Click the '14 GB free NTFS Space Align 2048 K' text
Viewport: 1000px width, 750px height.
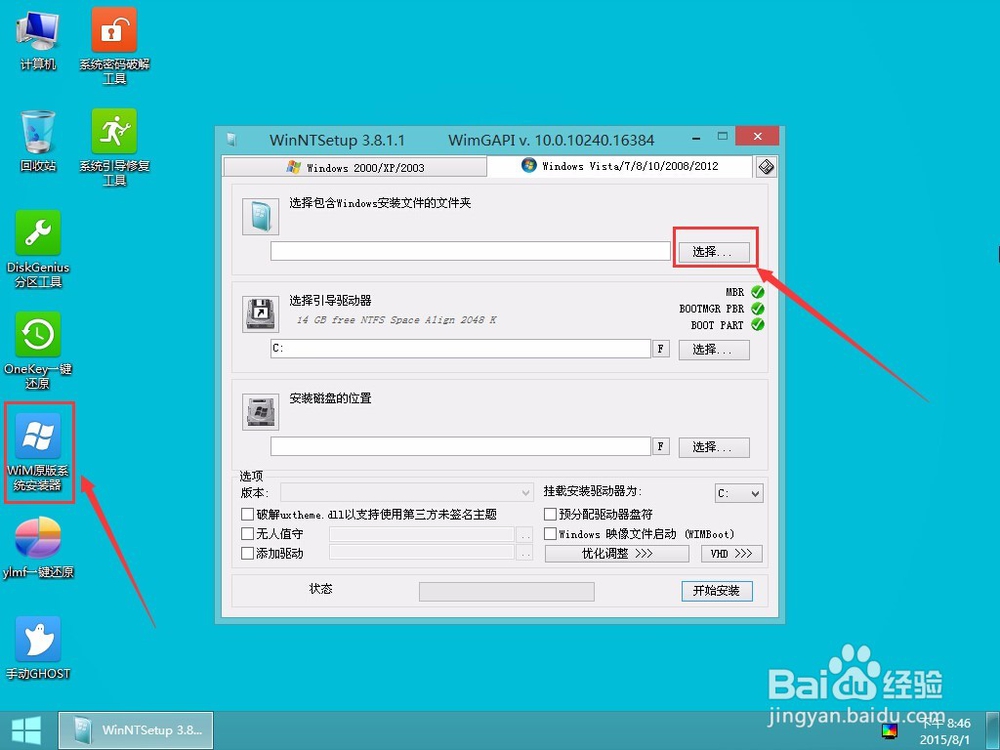397,320
